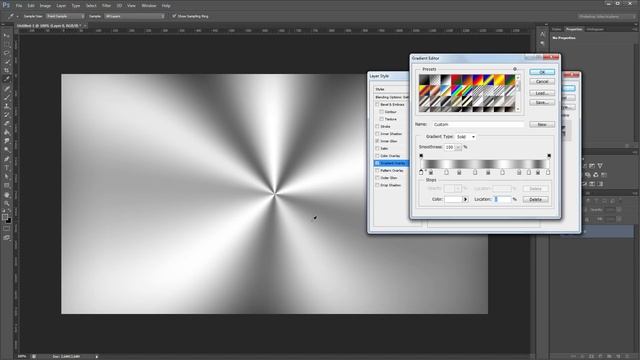
Task: Enable Color Overlay checkbox
Action: point(377,156)
